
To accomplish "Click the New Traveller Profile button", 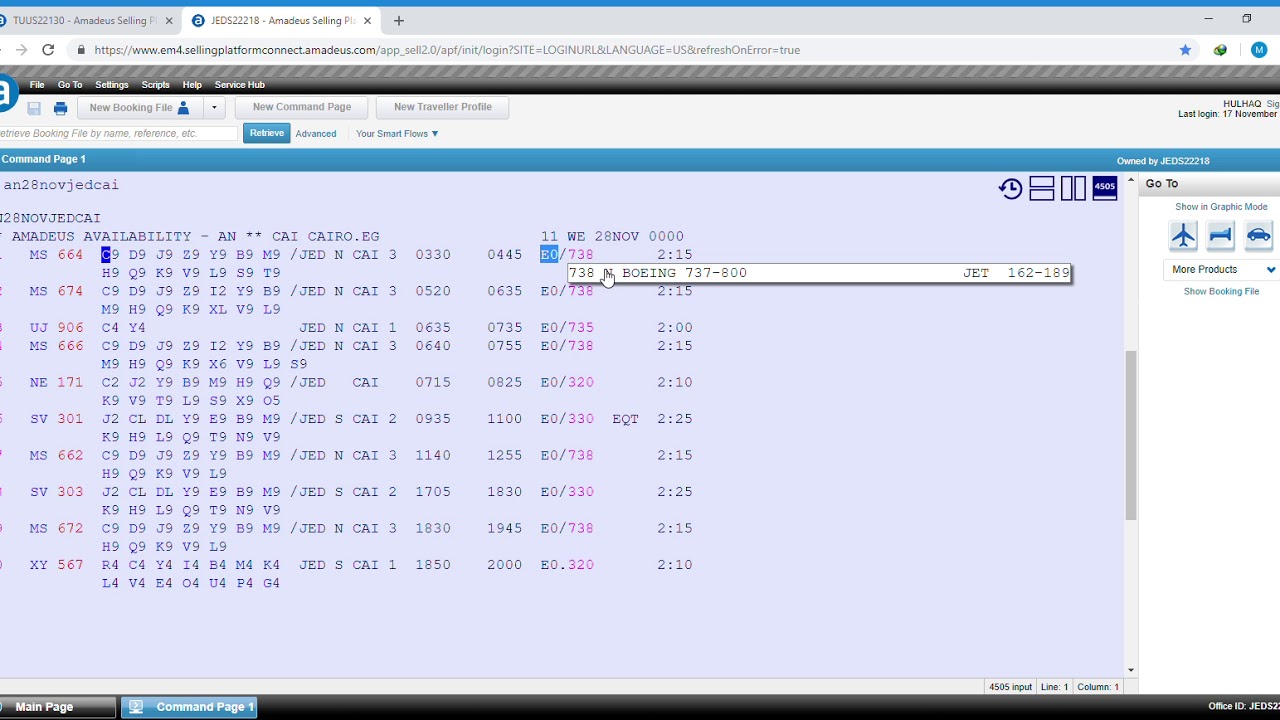I will pyautogui.click(x=443, y=107).
